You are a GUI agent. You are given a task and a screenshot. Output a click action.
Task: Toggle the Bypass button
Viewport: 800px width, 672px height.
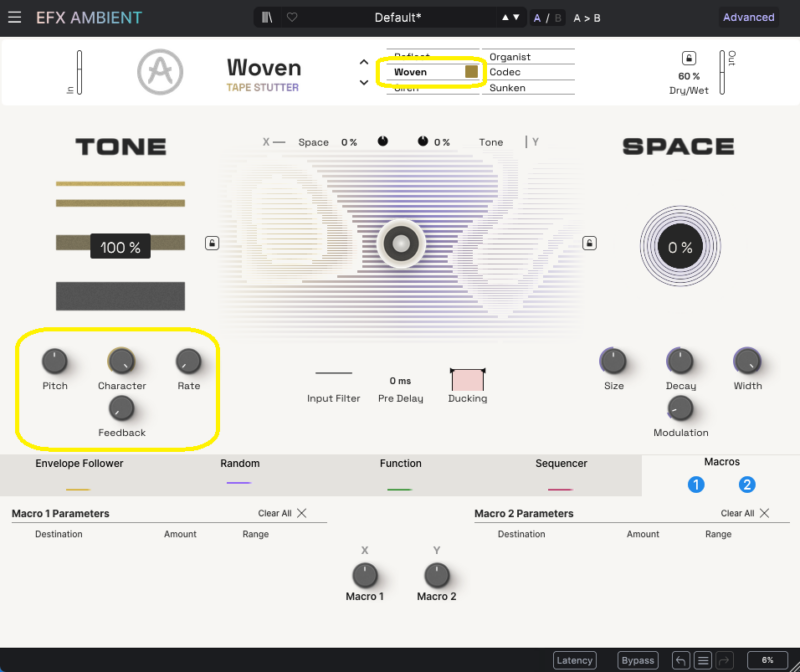tap(637, 660)
